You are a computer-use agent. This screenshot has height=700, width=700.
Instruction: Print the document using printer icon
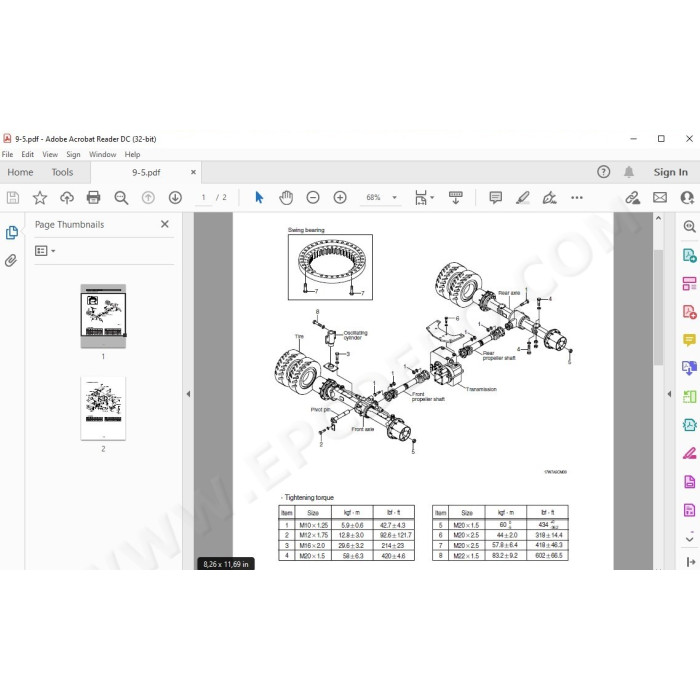(x=93, y=197)
